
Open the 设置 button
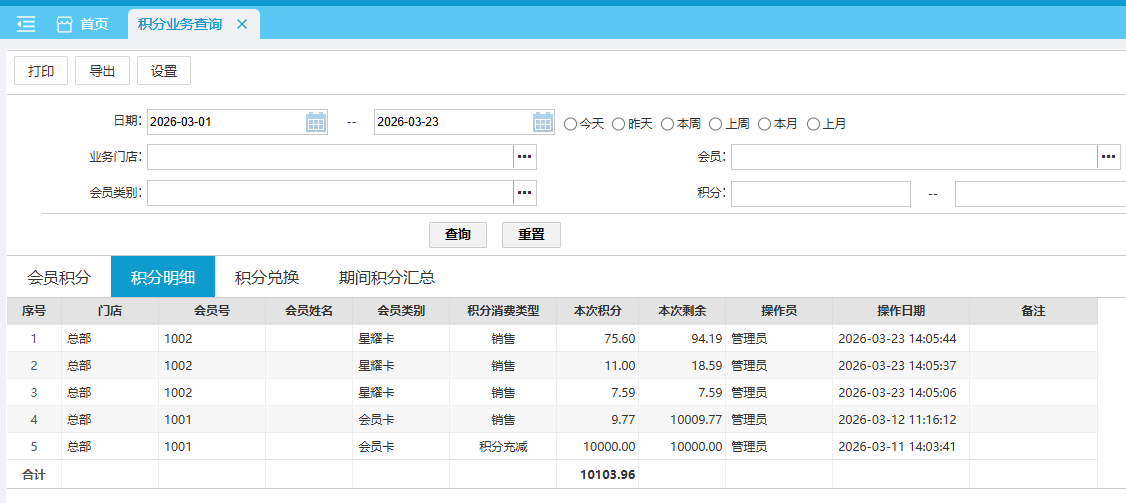tap(164, 70)
